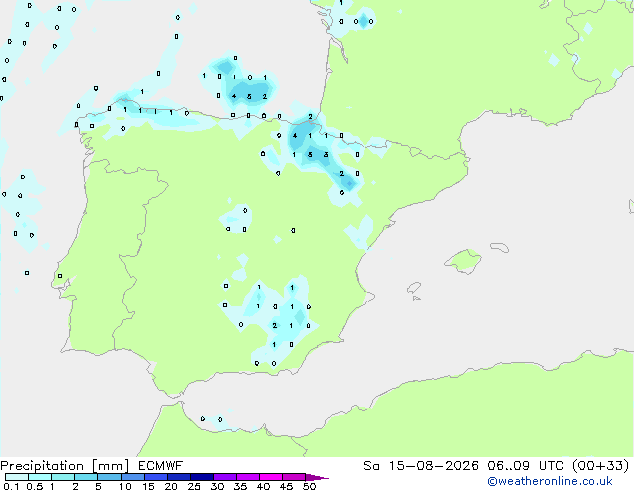Screen dimensions: 634x490
Task: Click the 35 to 40 mm legend swatch
Action: pyautogui.click(x=247, y=477)
